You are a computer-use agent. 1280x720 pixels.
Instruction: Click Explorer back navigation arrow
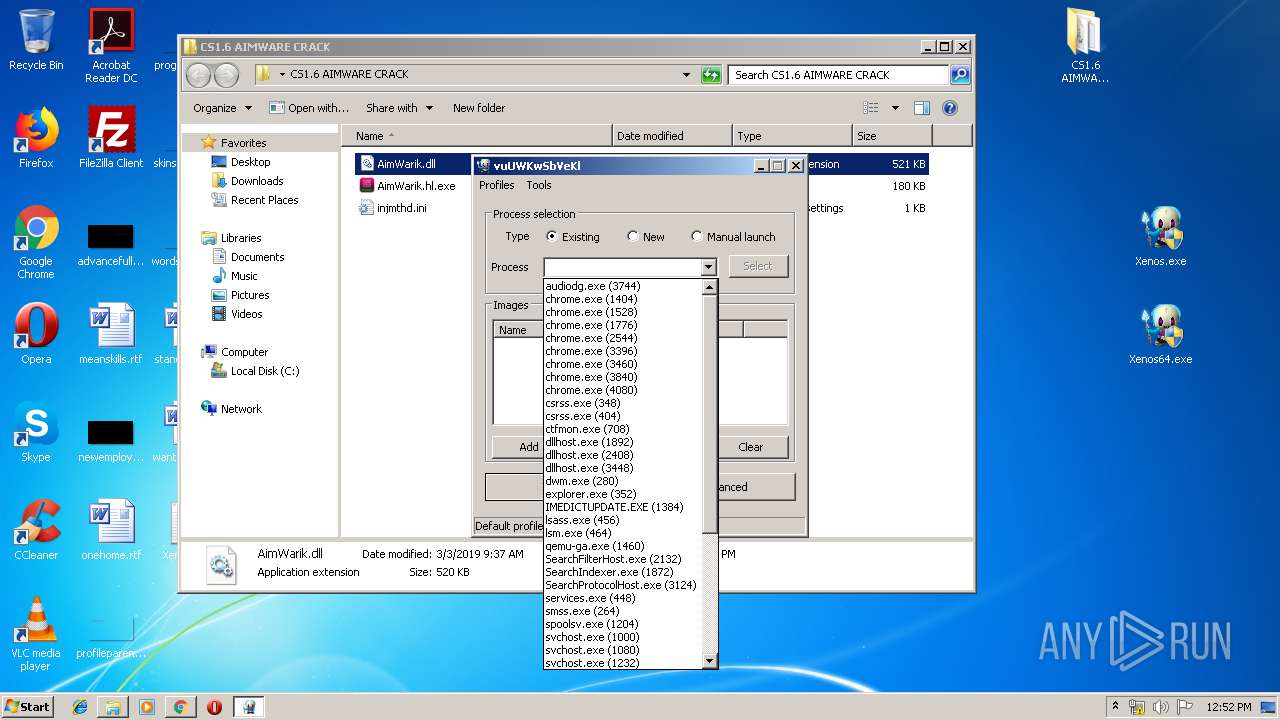coord(198,75)
